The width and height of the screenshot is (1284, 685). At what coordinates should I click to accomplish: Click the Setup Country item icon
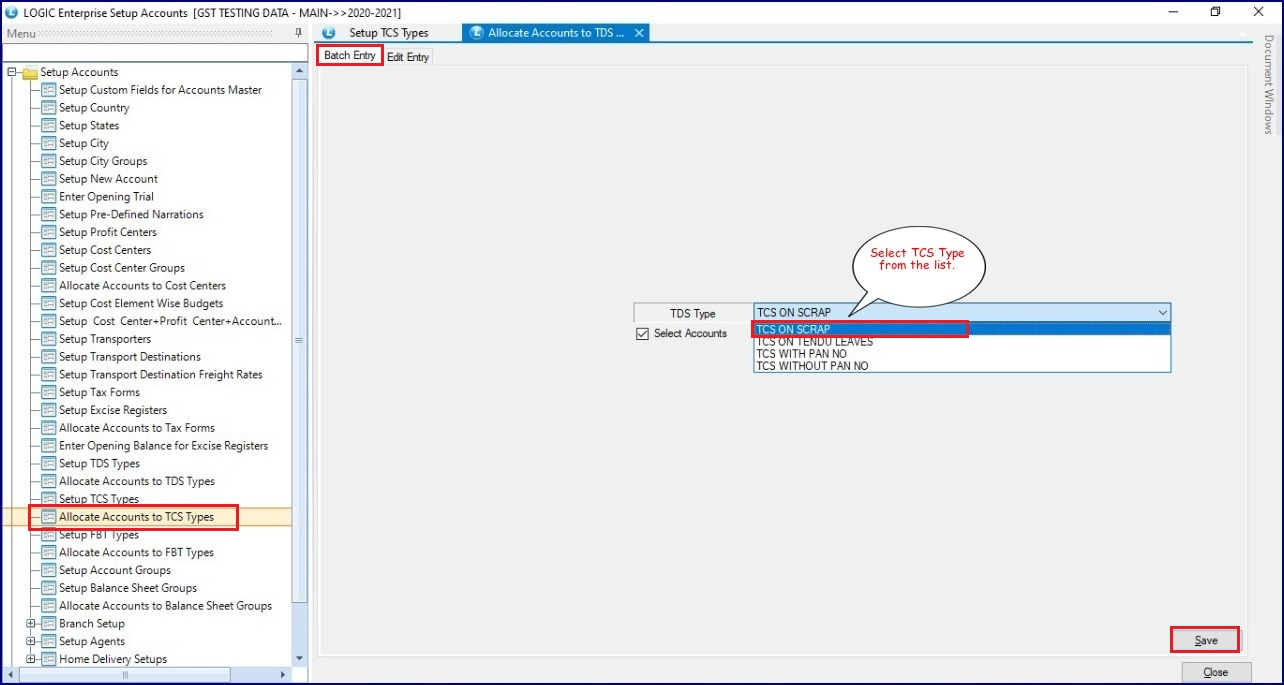(49, 108)
